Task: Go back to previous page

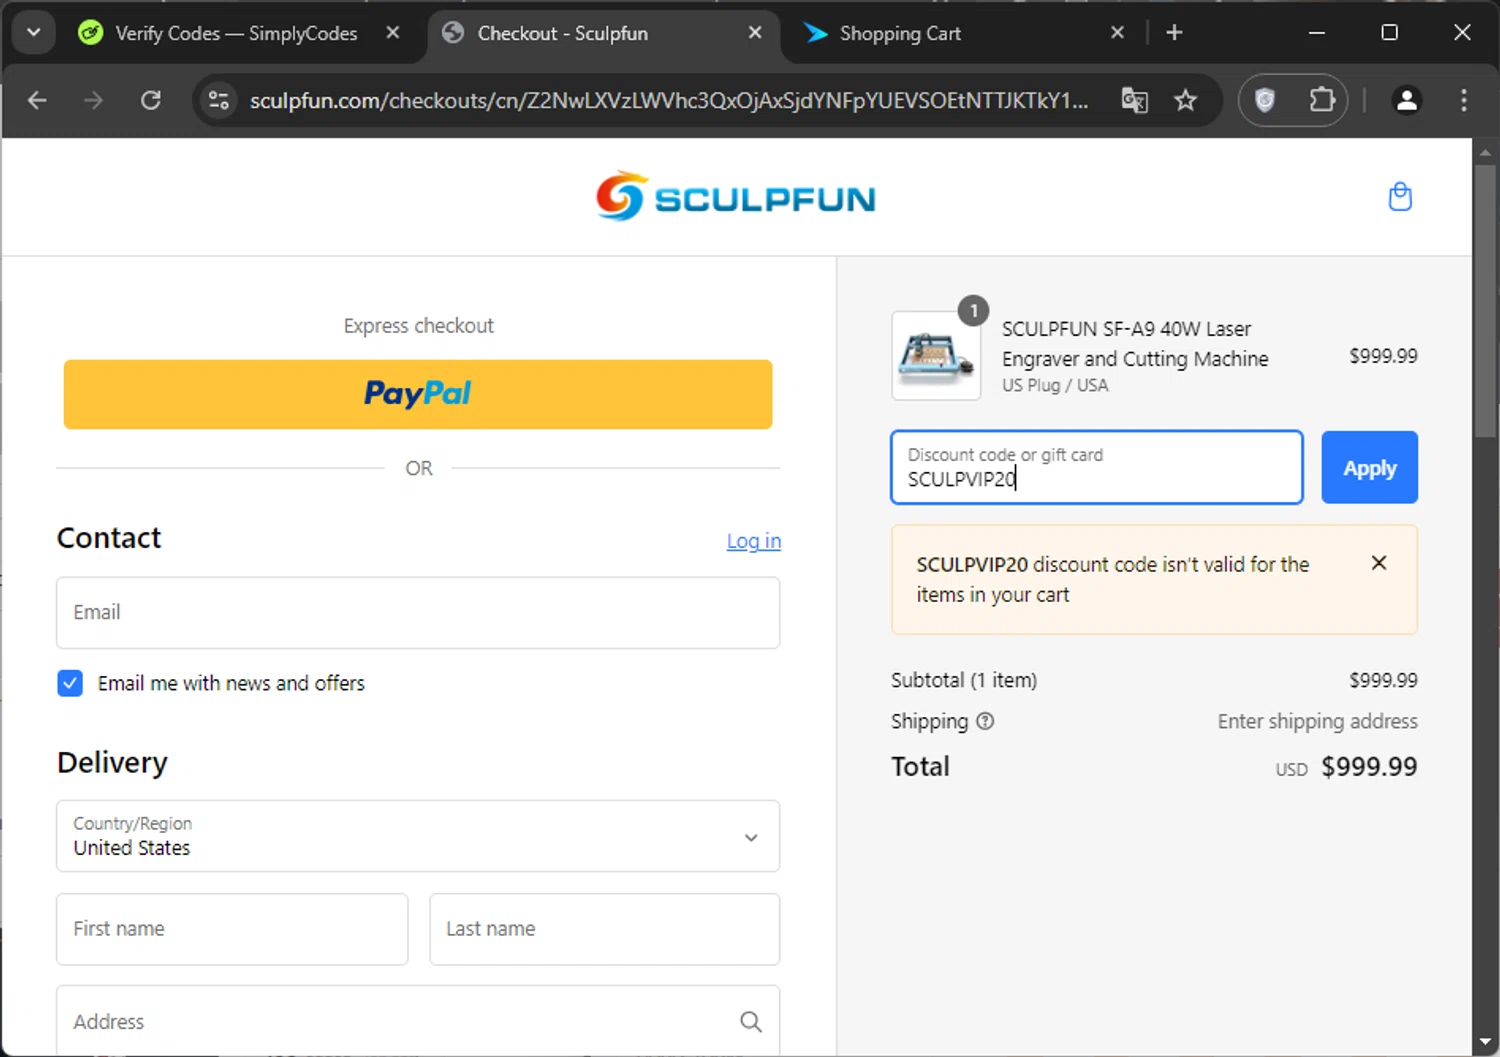Action: (x=37, y=100)
